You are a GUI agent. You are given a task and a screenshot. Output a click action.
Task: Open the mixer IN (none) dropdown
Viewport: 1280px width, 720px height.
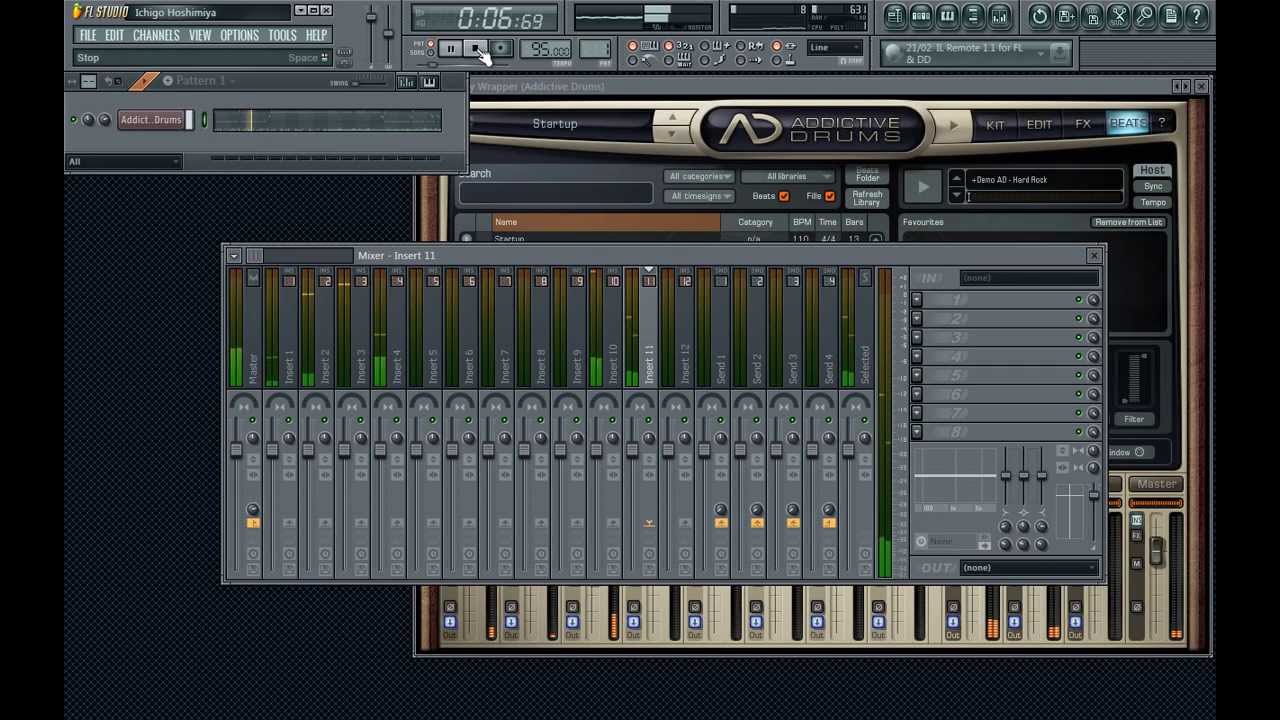point(1029,278)
